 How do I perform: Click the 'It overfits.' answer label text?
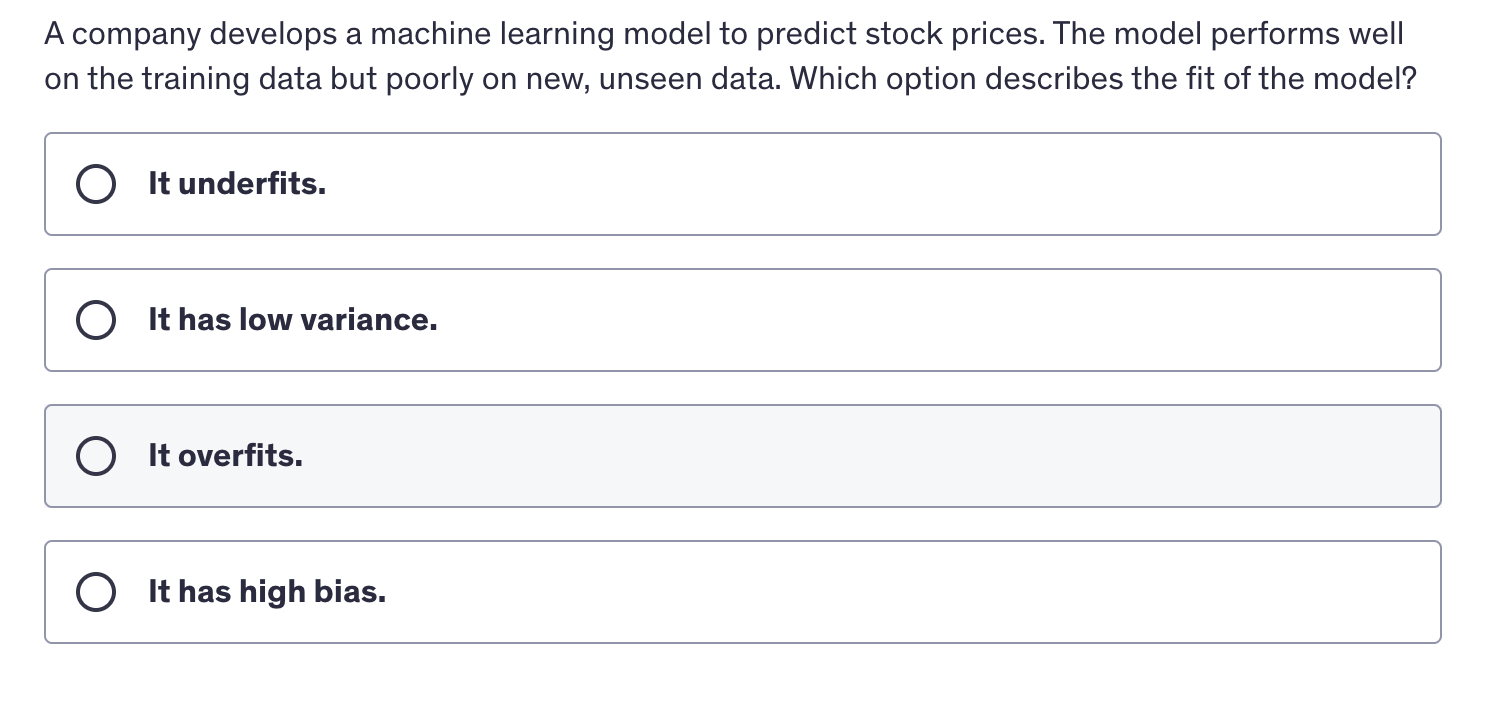(225, 456)
